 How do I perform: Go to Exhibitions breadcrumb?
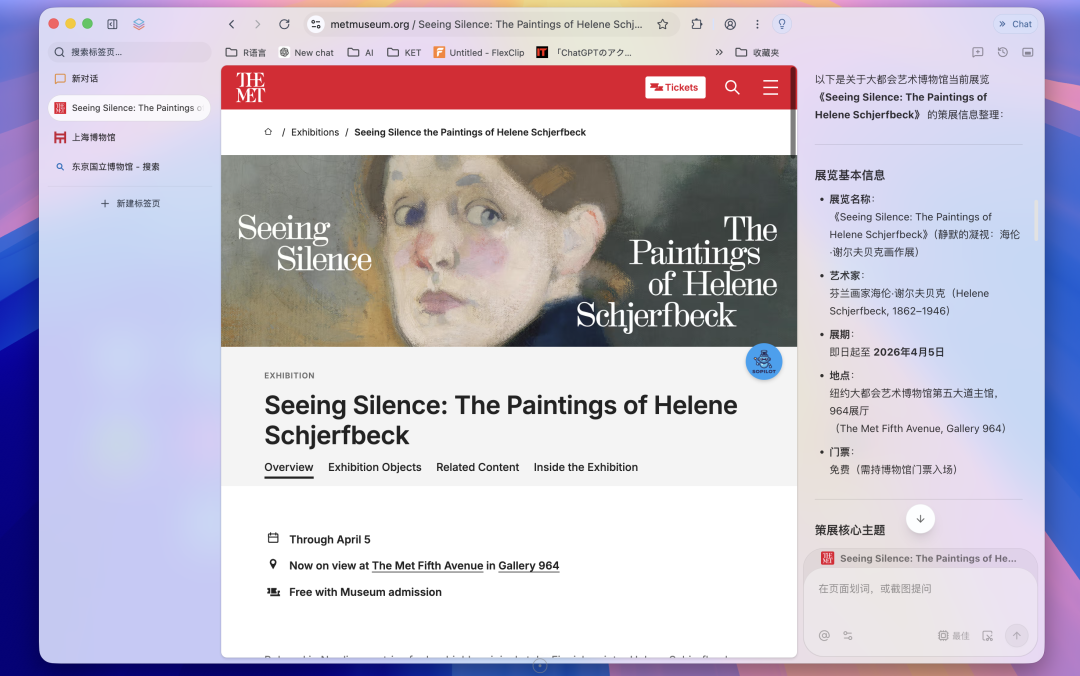tap(315, 132)
